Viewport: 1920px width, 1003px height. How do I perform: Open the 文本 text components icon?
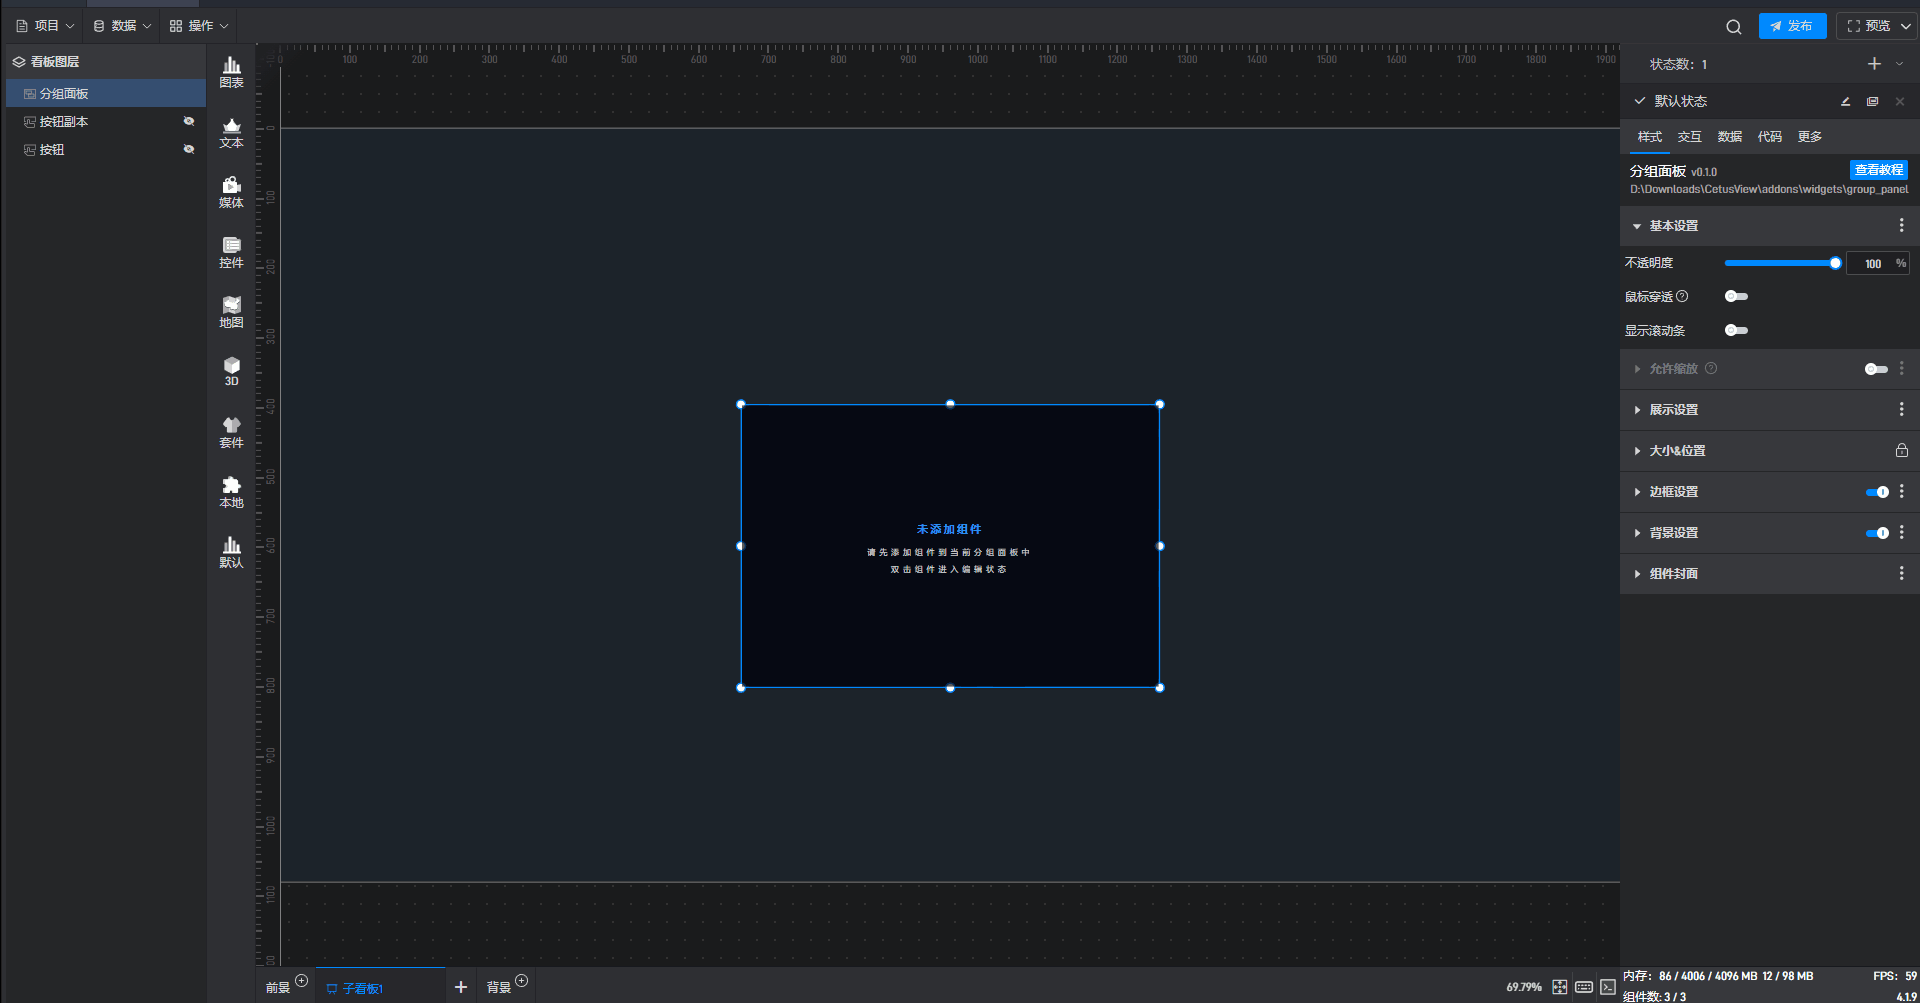[x=231, y=132]
